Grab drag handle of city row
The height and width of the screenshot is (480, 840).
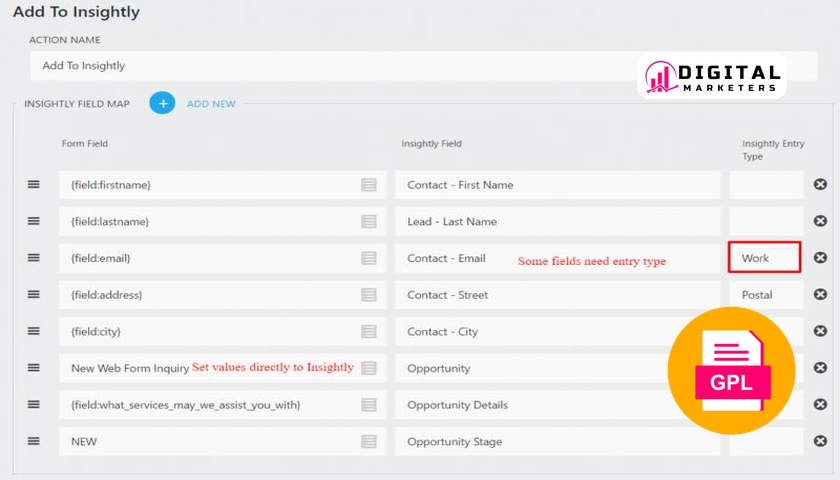[x=34, y=331]
